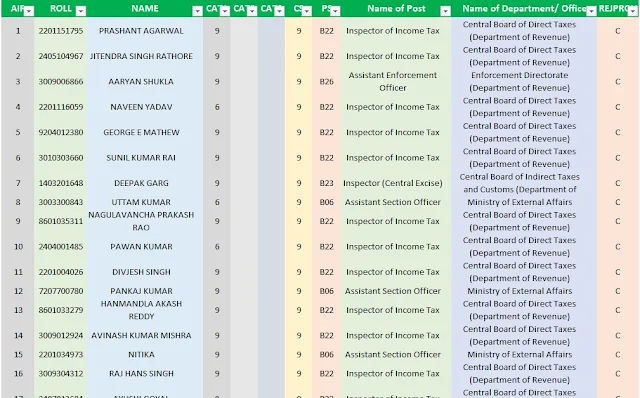Click roll number 2201034973
This screenshot has width=640, height=398.
(x=61, y=354)
